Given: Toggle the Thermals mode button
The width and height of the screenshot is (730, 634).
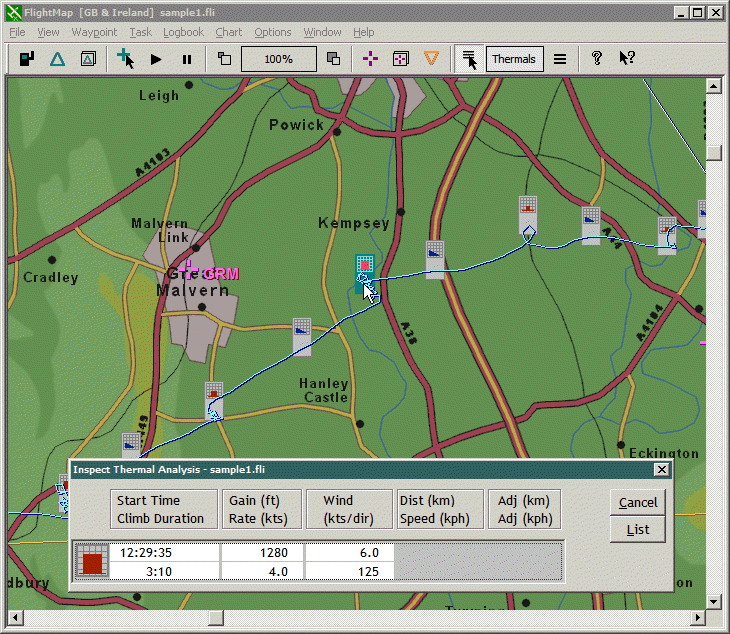Looking at the screenshot, I should pos(513,59).
